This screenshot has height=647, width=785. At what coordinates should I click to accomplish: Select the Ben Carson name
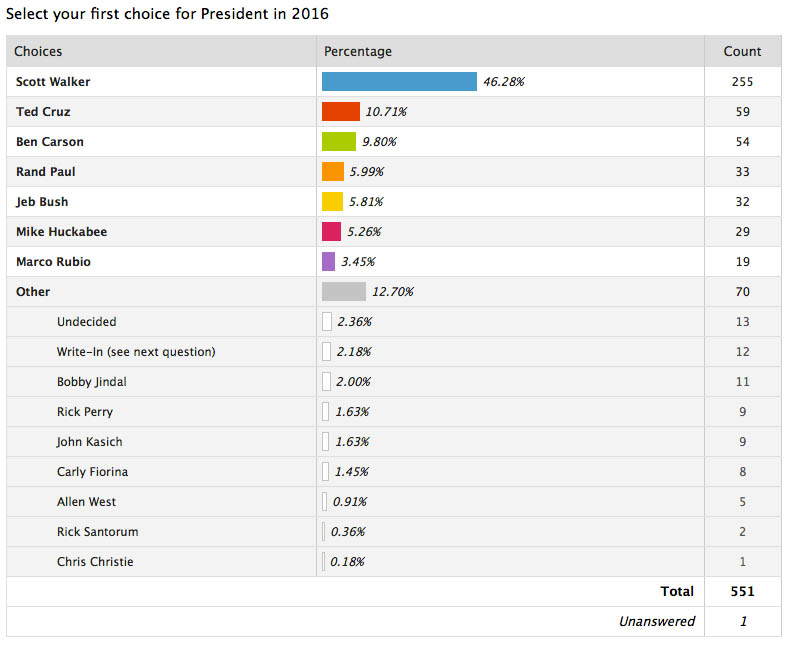[x=50, y=142]
